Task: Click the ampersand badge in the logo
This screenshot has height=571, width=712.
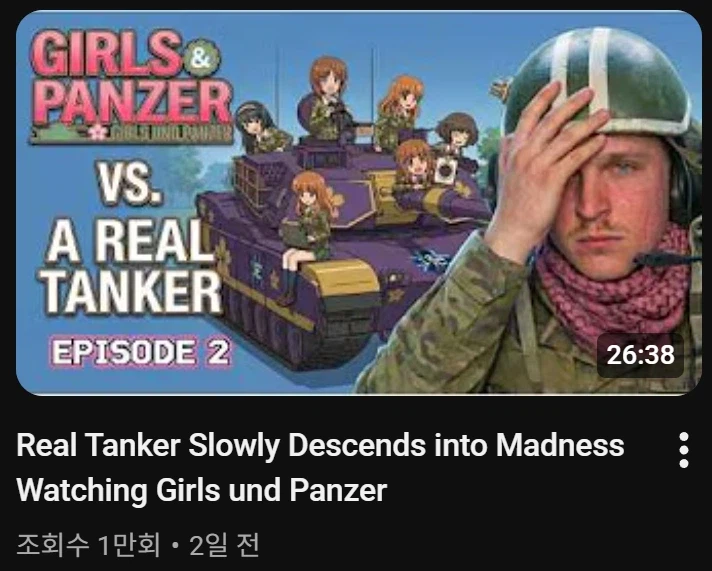Action: tap(202, 58)
